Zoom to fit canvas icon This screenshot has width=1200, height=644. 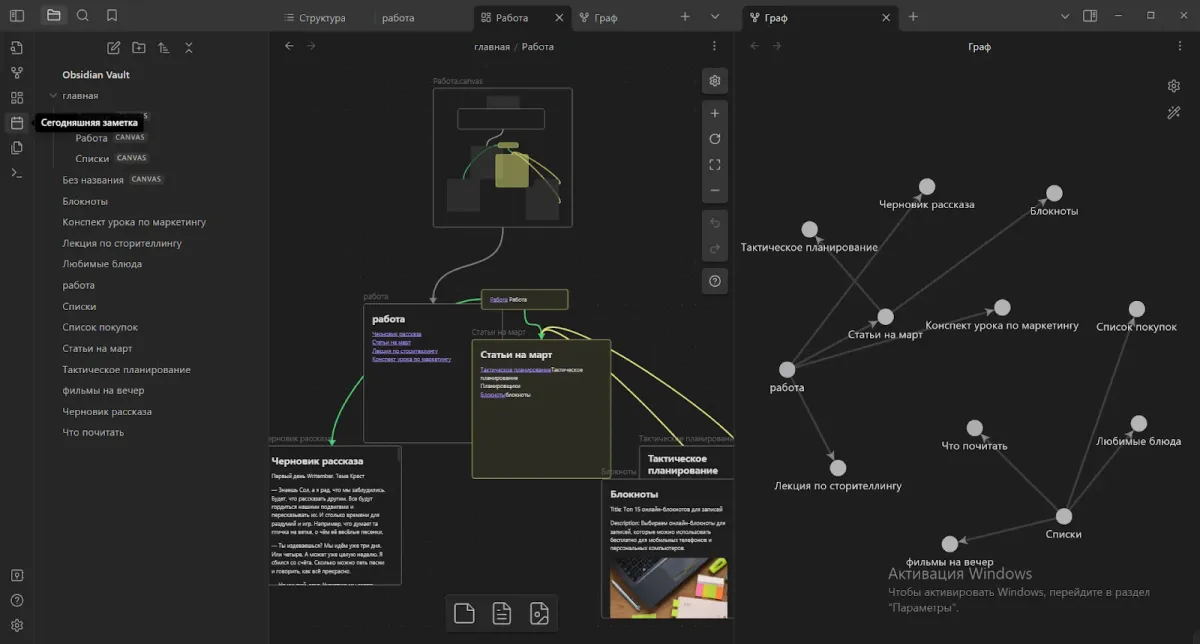click(714, 165)
